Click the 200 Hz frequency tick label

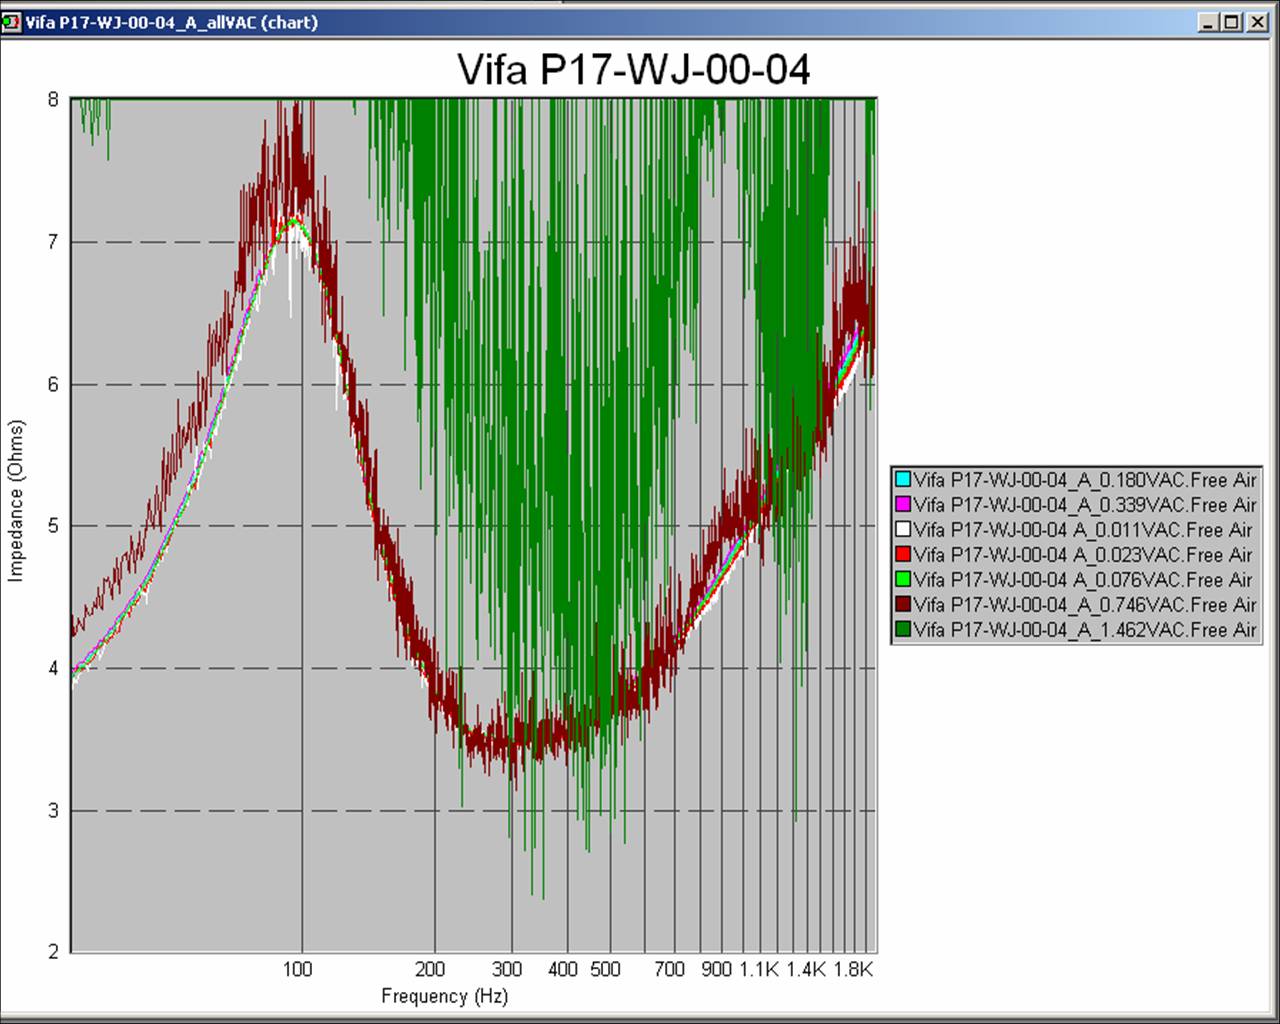click(430, 969)
